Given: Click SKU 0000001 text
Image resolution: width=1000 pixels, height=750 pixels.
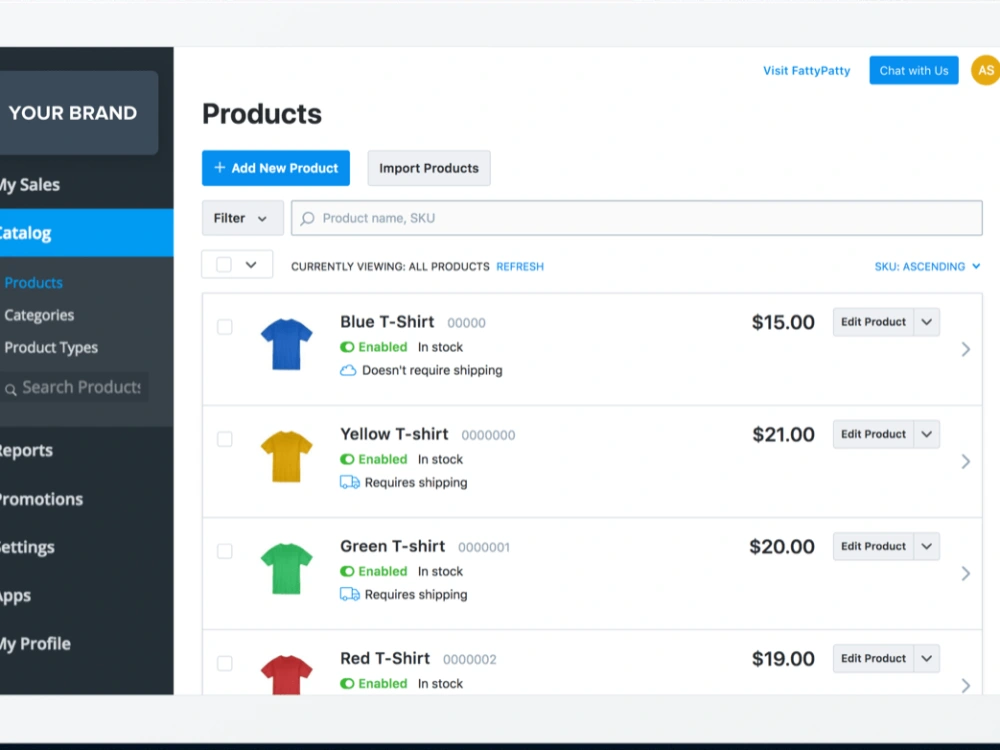Looking at the screenshot, I should point(483,547).
